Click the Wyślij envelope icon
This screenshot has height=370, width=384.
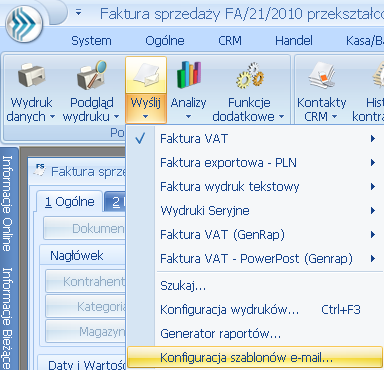pos(146,75)
